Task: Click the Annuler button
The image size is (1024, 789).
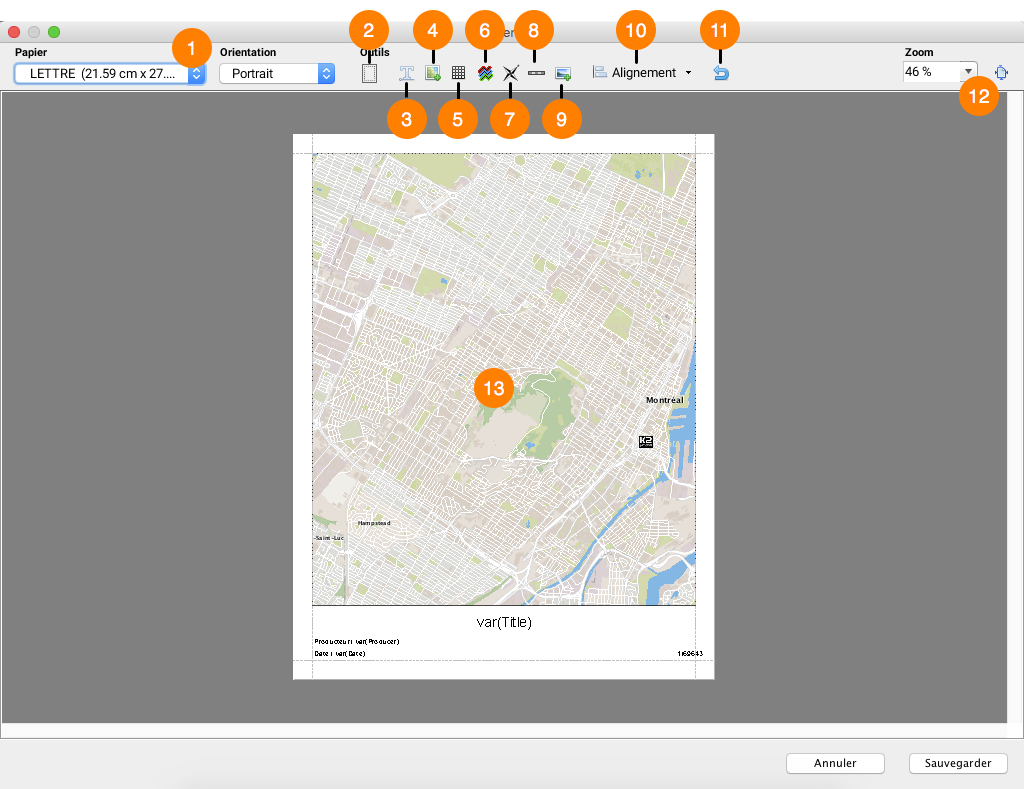Action: pyautogui.click(x=835, y=763)
